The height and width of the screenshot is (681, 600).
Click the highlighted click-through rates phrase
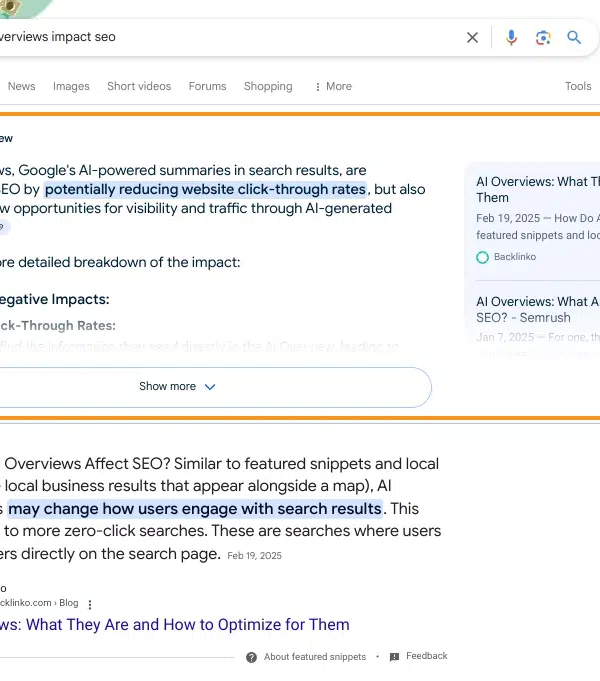(205, 189)
